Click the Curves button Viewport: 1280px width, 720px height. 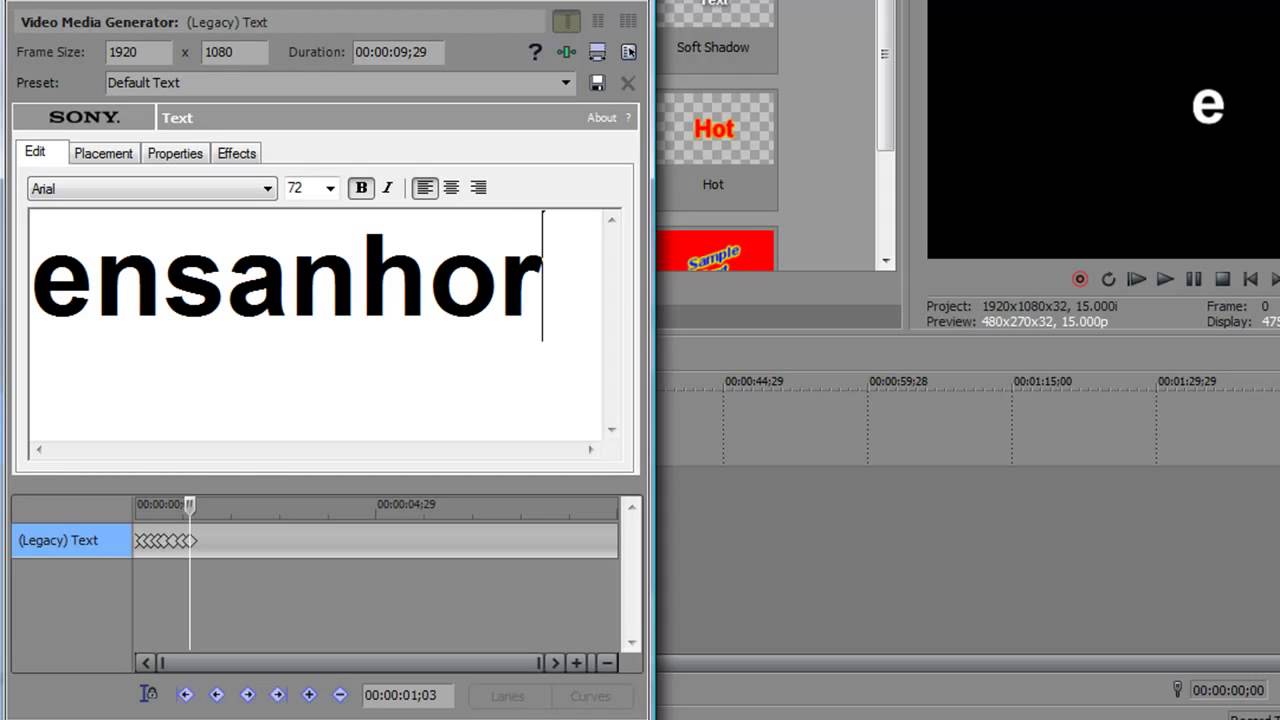(x=591, y=696)
